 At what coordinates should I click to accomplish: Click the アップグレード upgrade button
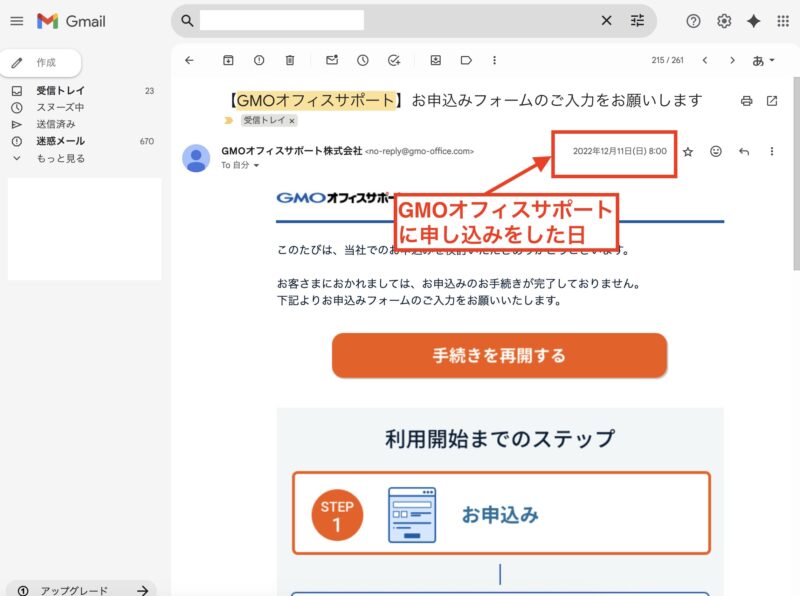pyautogui.click(x=82, y=589)
